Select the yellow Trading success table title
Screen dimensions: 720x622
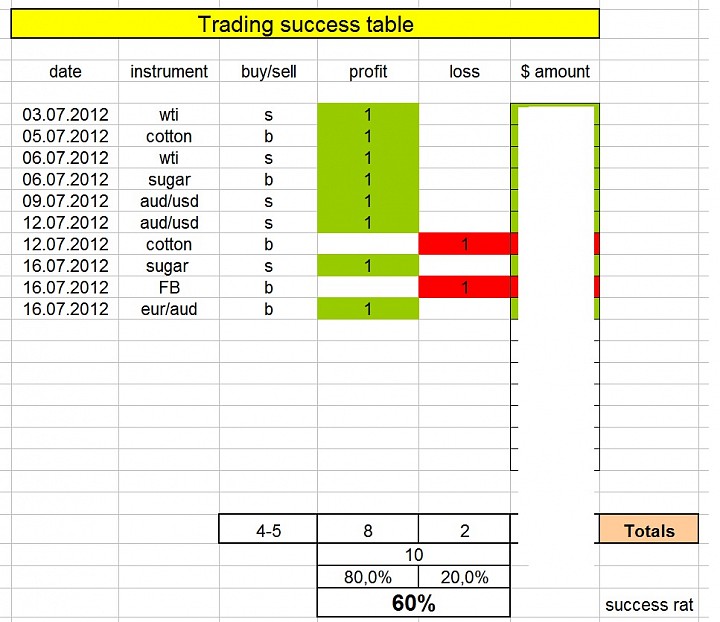305,23
